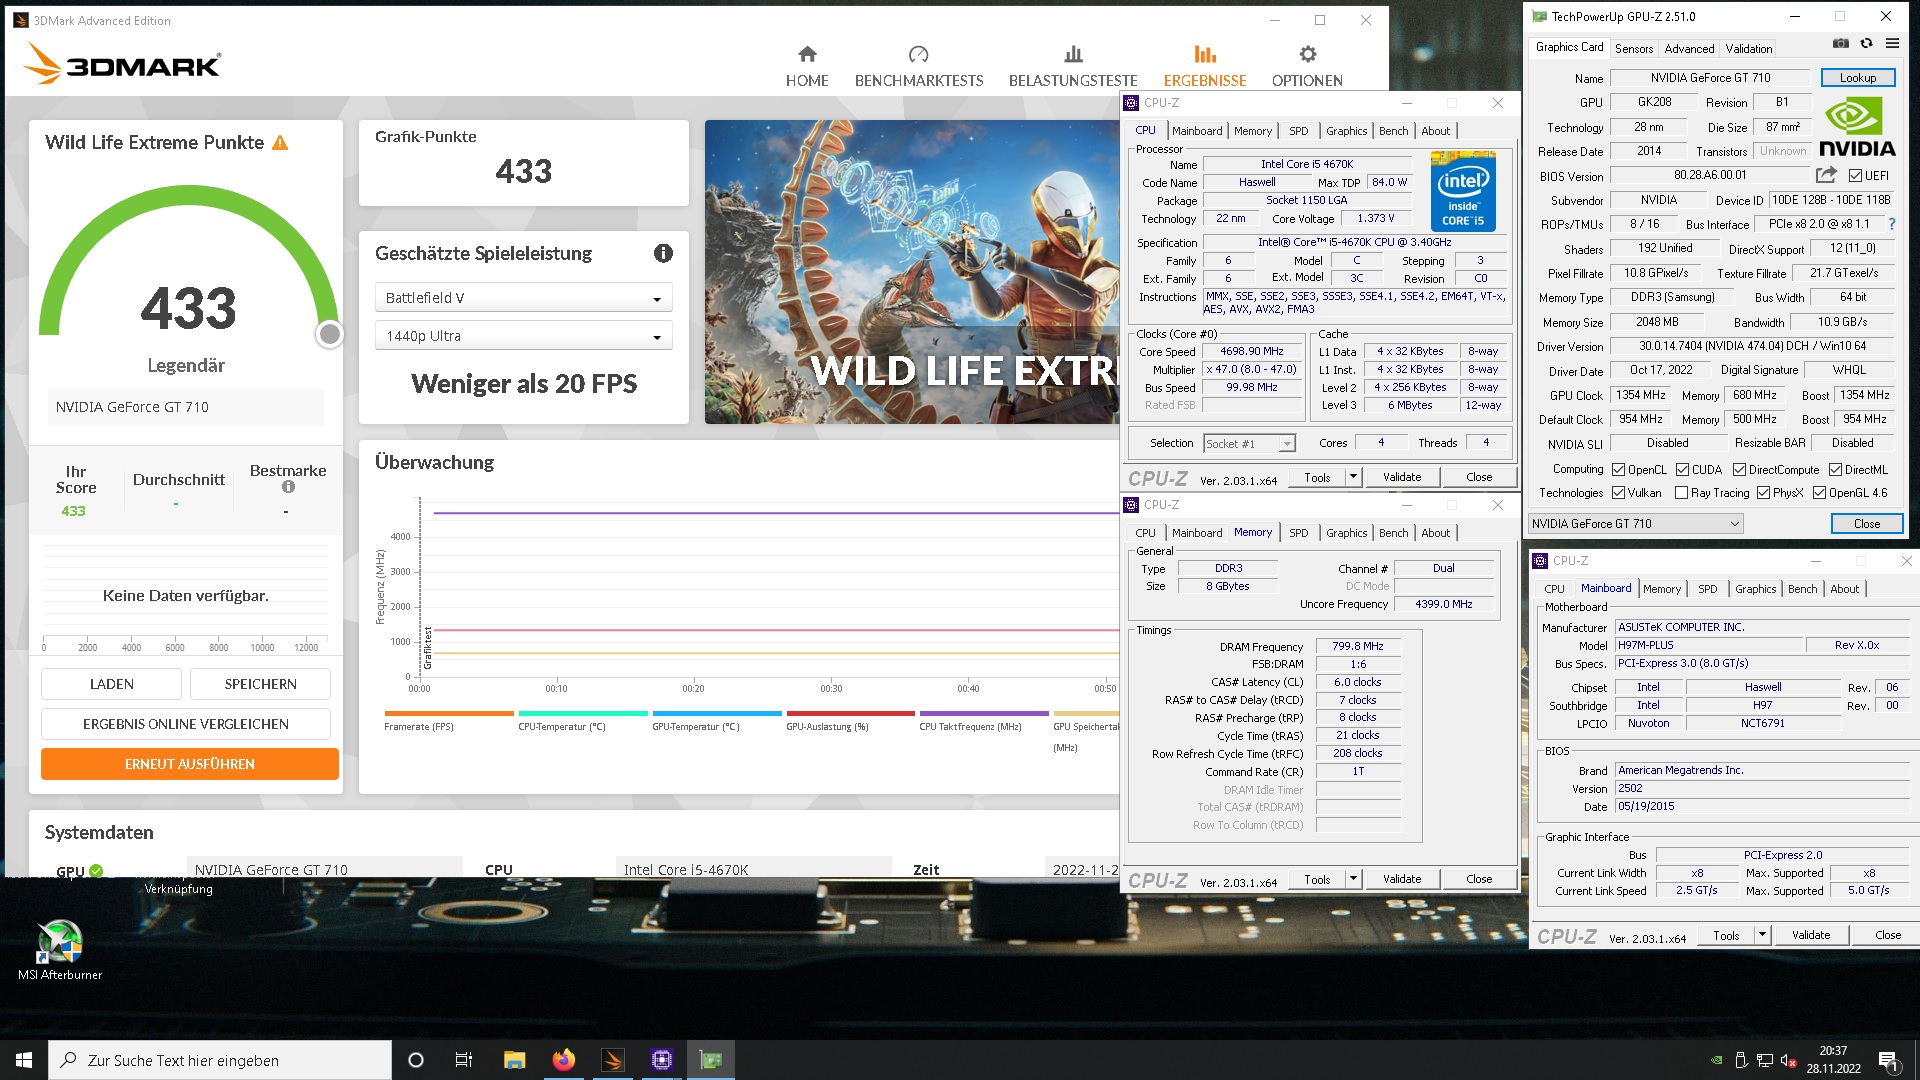Click Ergebnis Online Vergleichen button

point(186,724)
